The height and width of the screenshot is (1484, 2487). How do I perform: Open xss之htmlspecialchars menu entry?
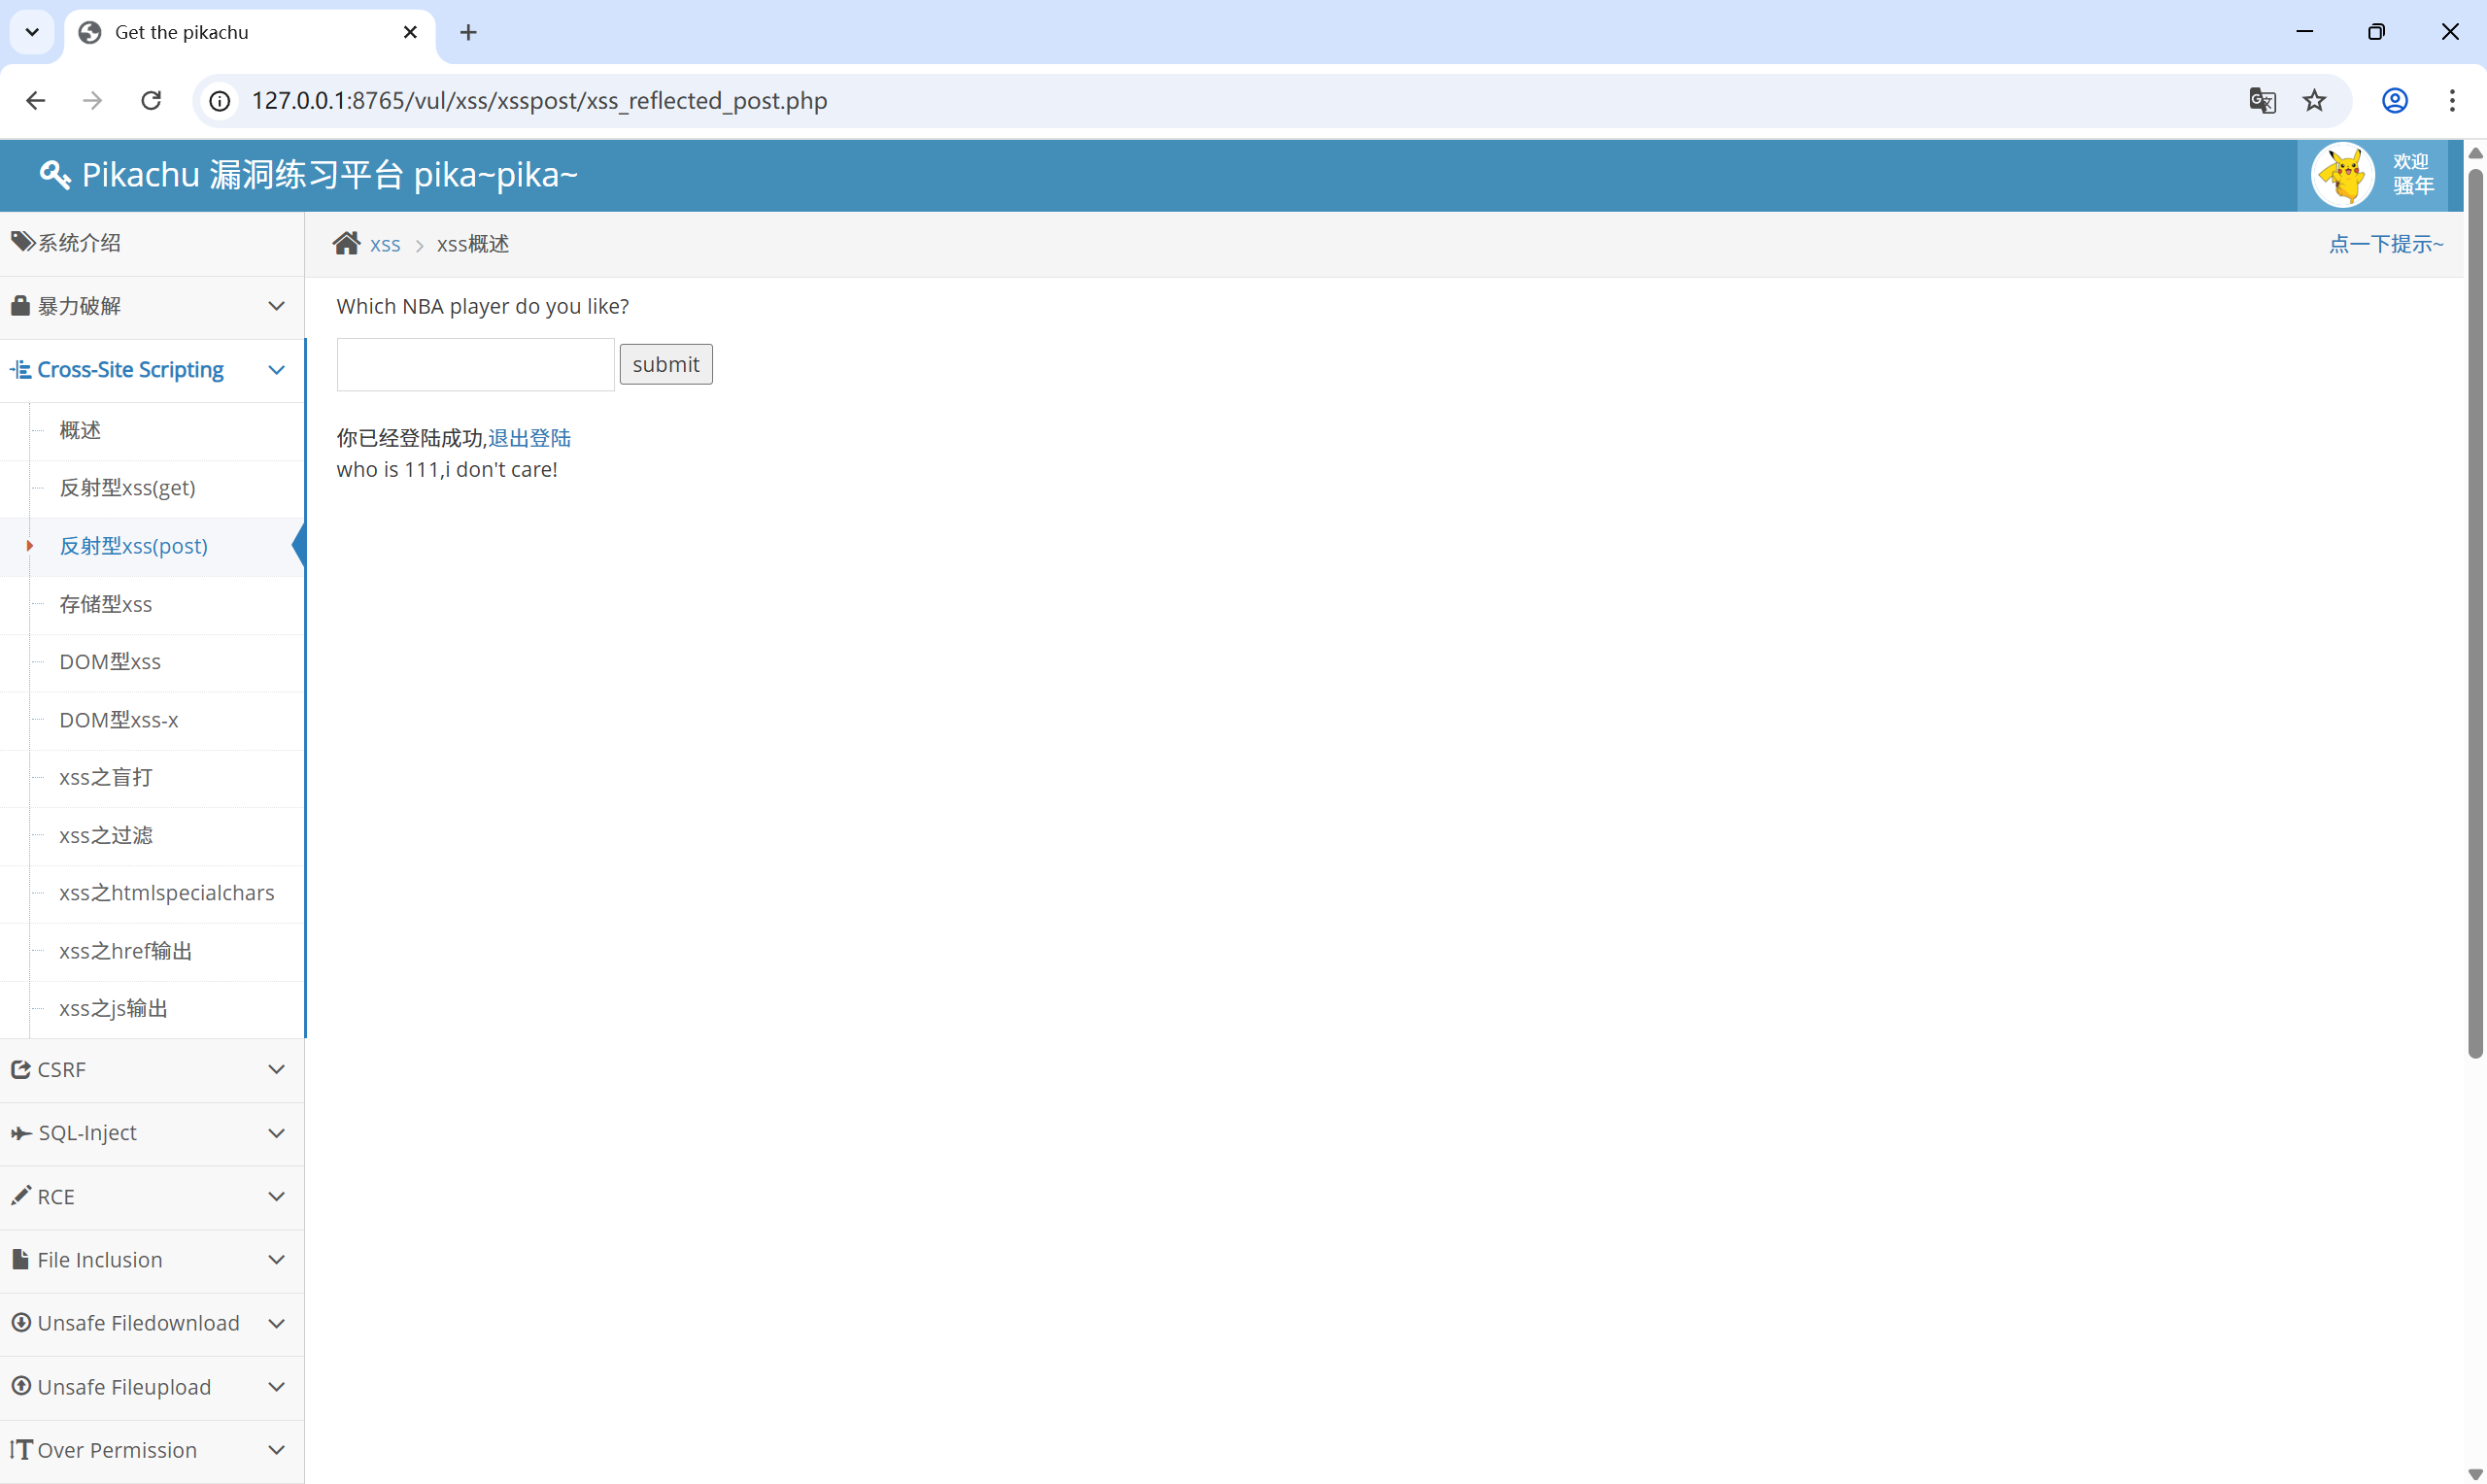[x=166, y=893]
